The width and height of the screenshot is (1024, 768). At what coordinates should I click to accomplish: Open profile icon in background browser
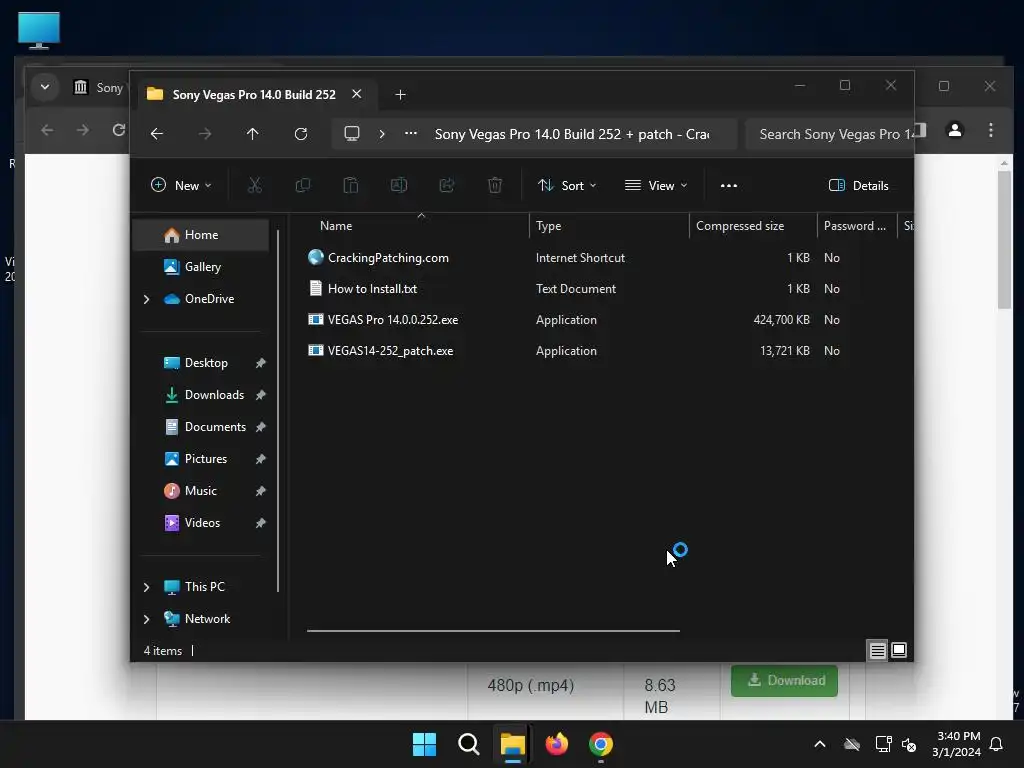(955, 130)
